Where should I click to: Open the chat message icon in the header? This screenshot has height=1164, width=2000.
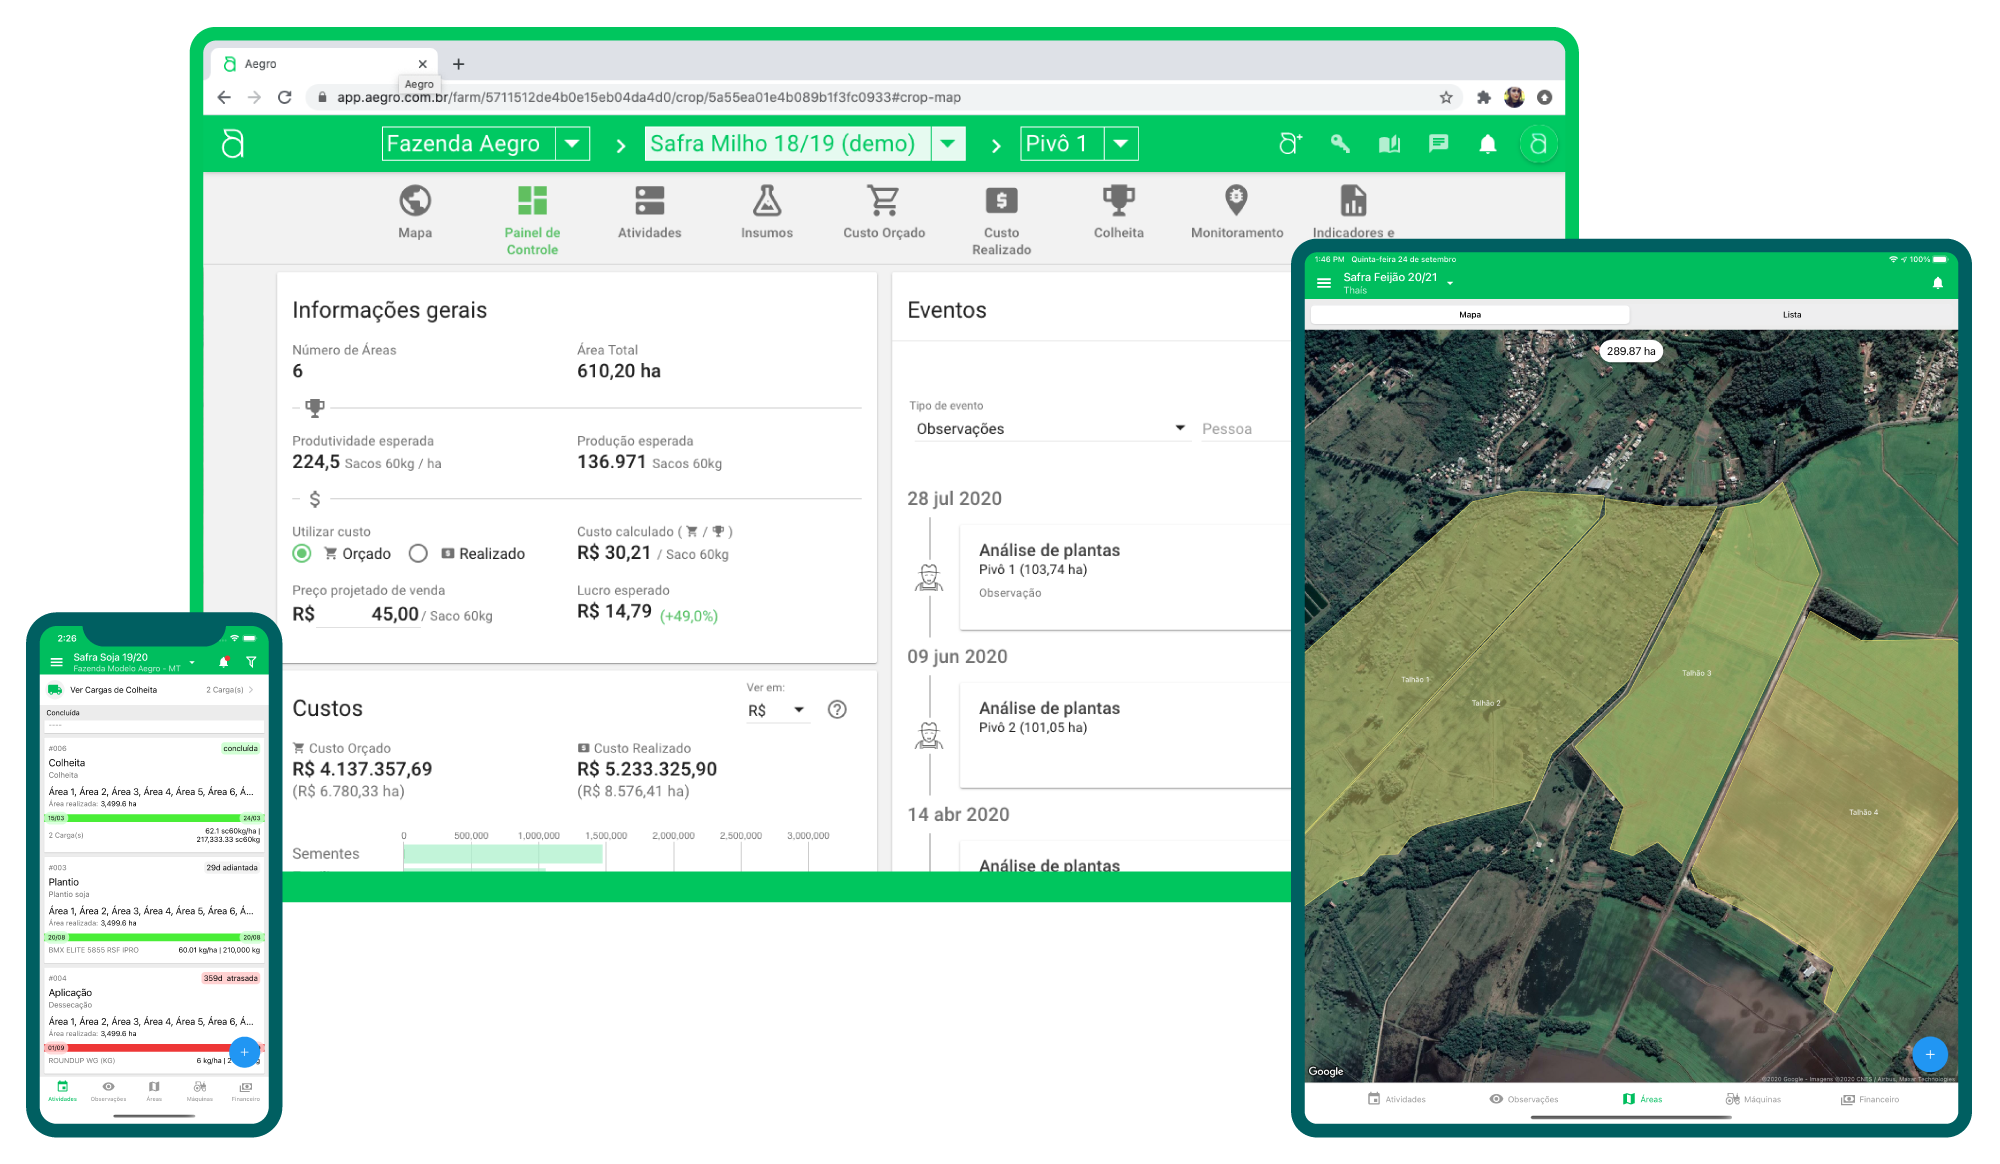coord(1438,143)
